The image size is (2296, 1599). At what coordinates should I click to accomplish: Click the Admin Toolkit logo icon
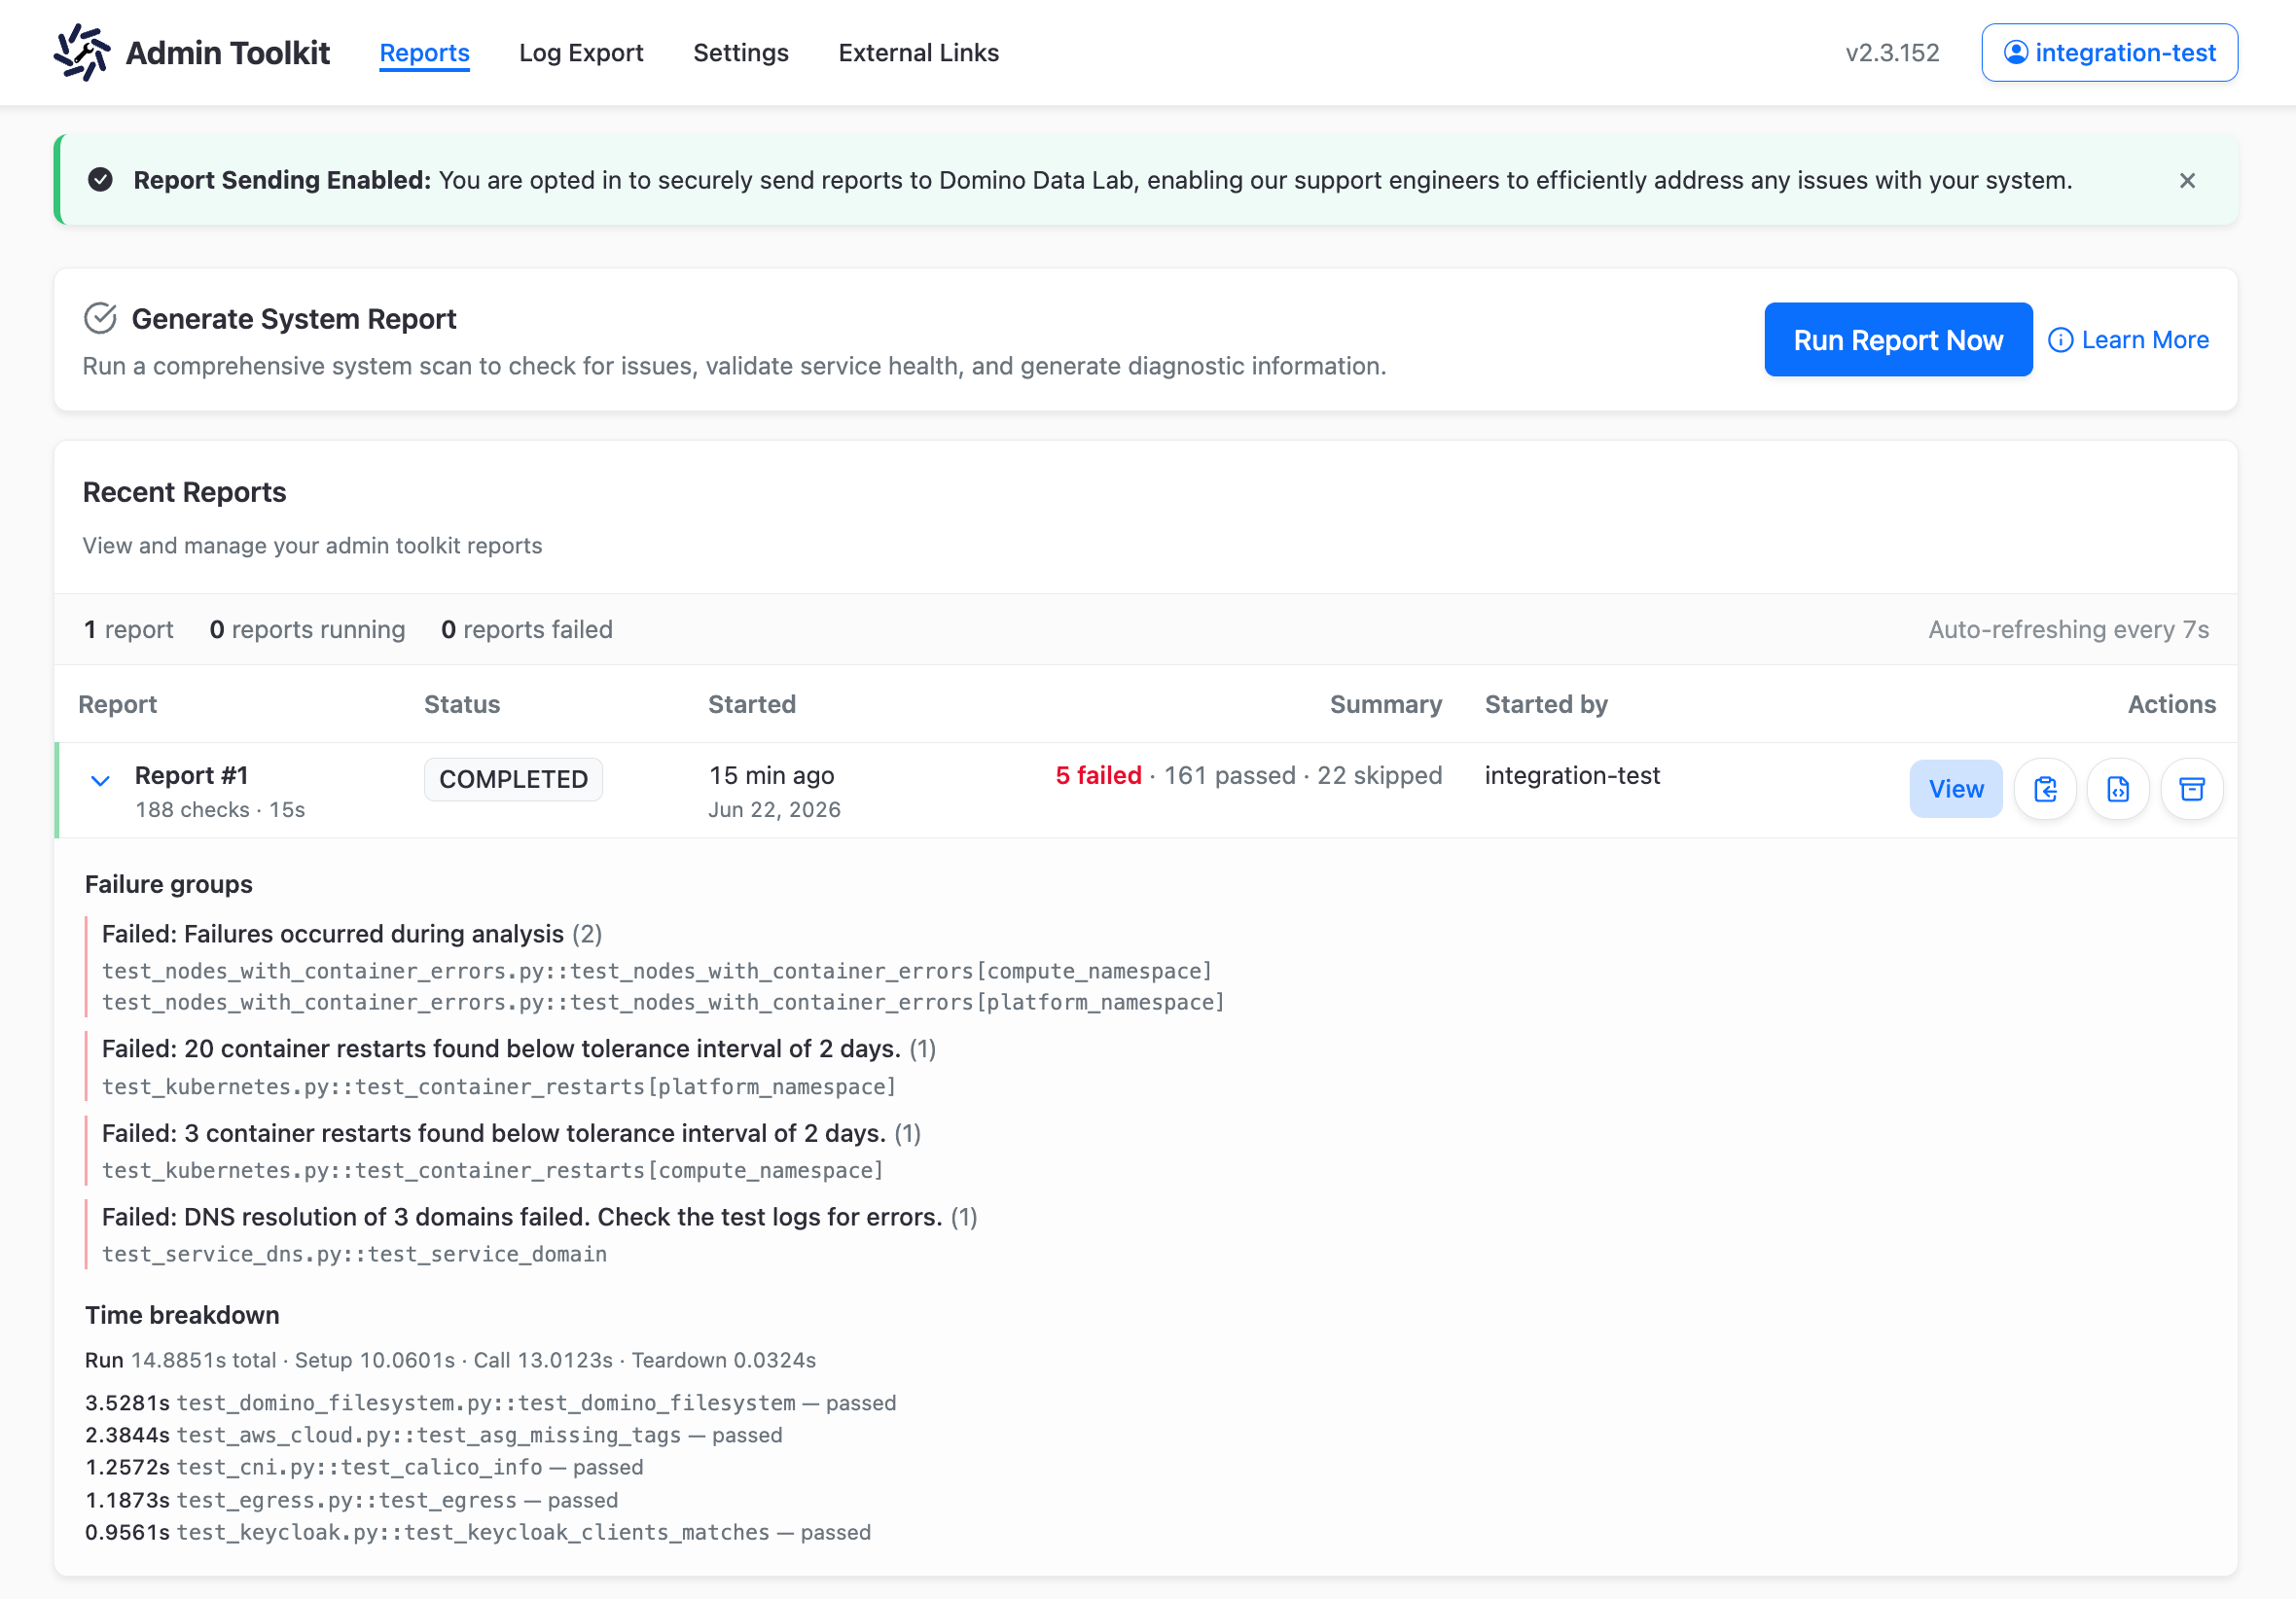click(81, 52)
